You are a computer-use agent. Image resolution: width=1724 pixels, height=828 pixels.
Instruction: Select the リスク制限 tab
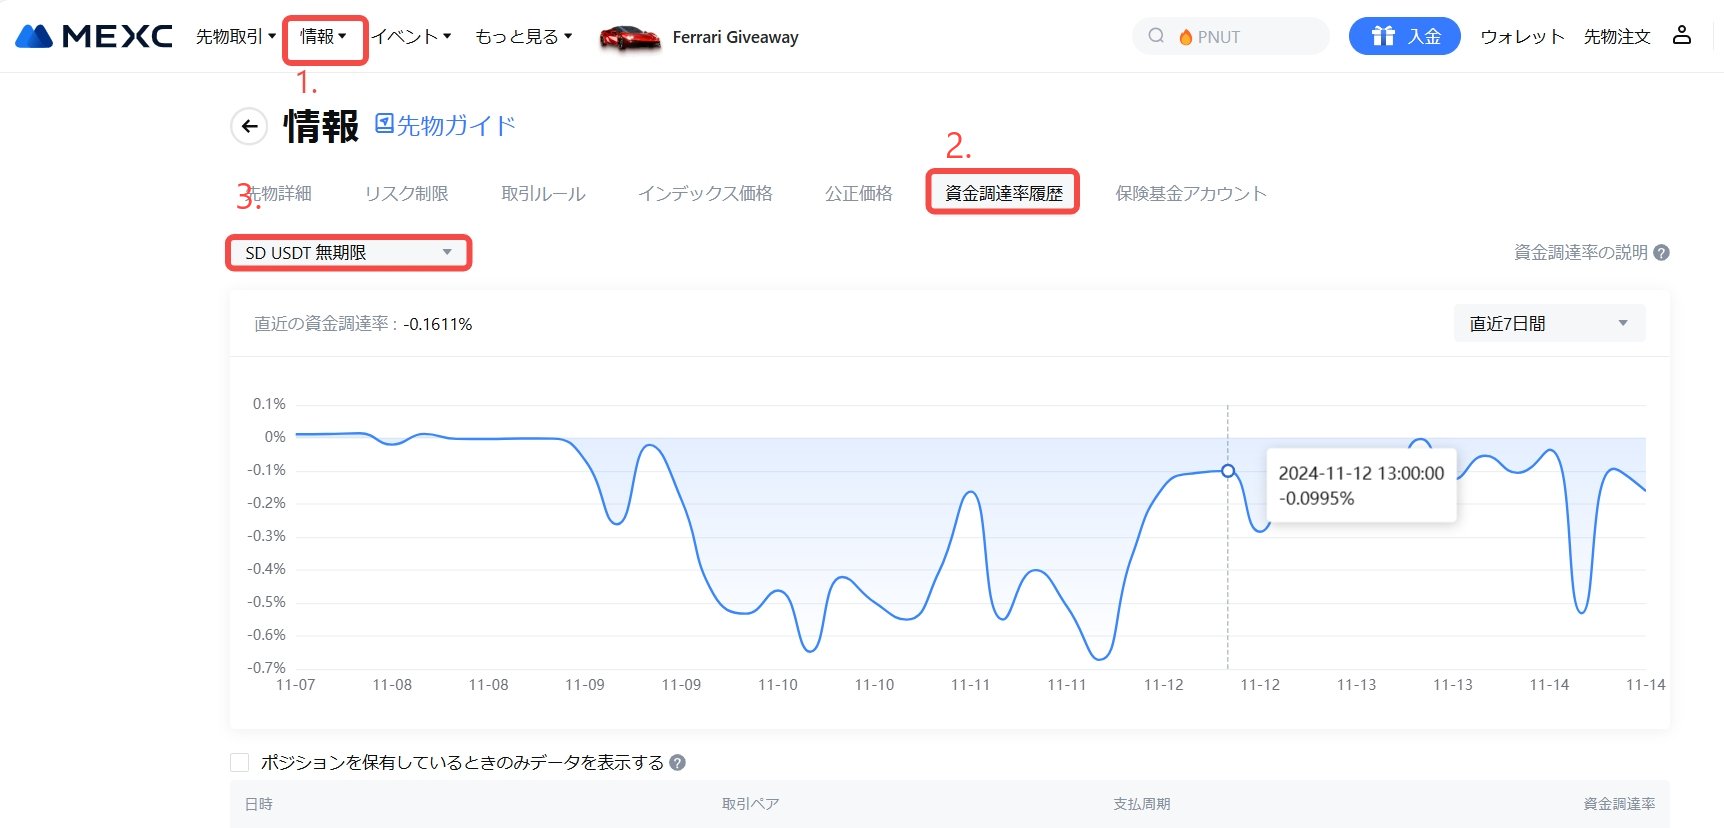(x=406, y=194)
